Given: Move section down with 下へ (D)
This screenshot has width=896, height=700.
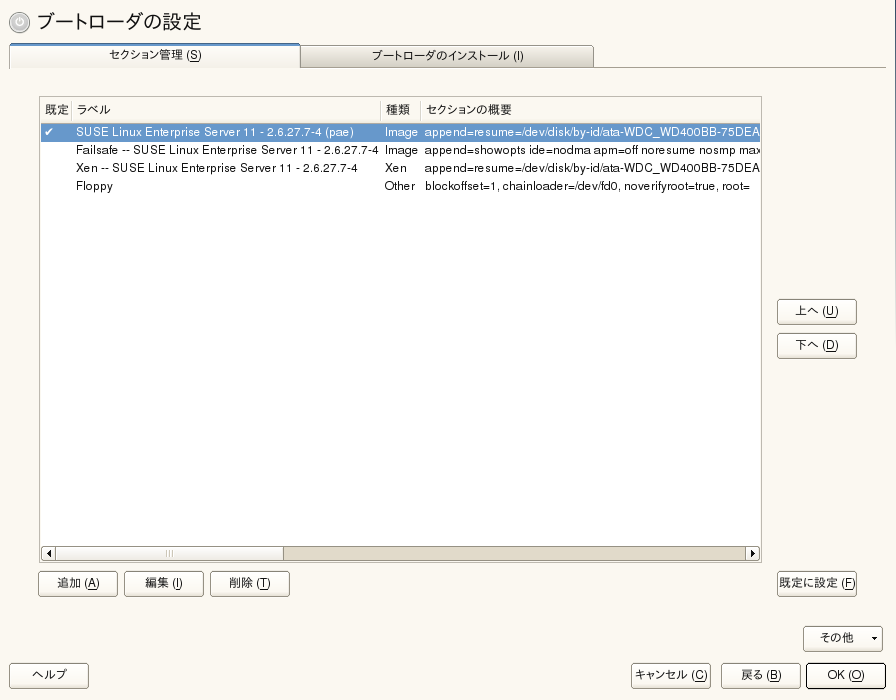Looking at the screenshot, I should pos(817,346).
